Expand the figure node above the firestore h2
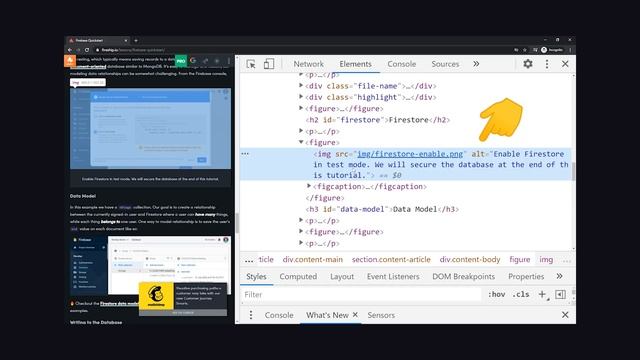Image resolution: width=640 pixels, height=360 pixels. [301, 108]
